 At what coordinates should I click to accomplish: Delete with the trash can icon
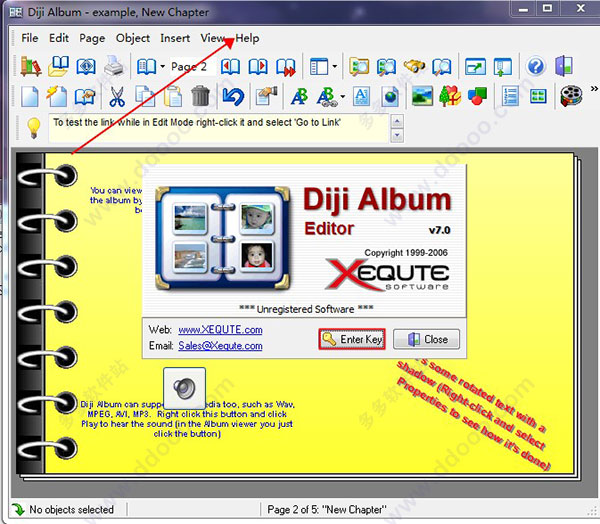(200, 96)
